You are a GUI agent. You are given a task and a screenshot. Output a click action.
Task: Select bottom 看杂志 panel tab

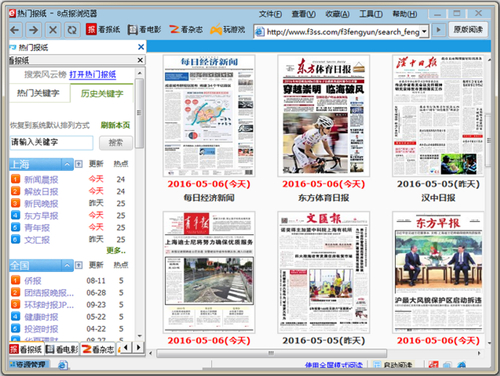98,349
